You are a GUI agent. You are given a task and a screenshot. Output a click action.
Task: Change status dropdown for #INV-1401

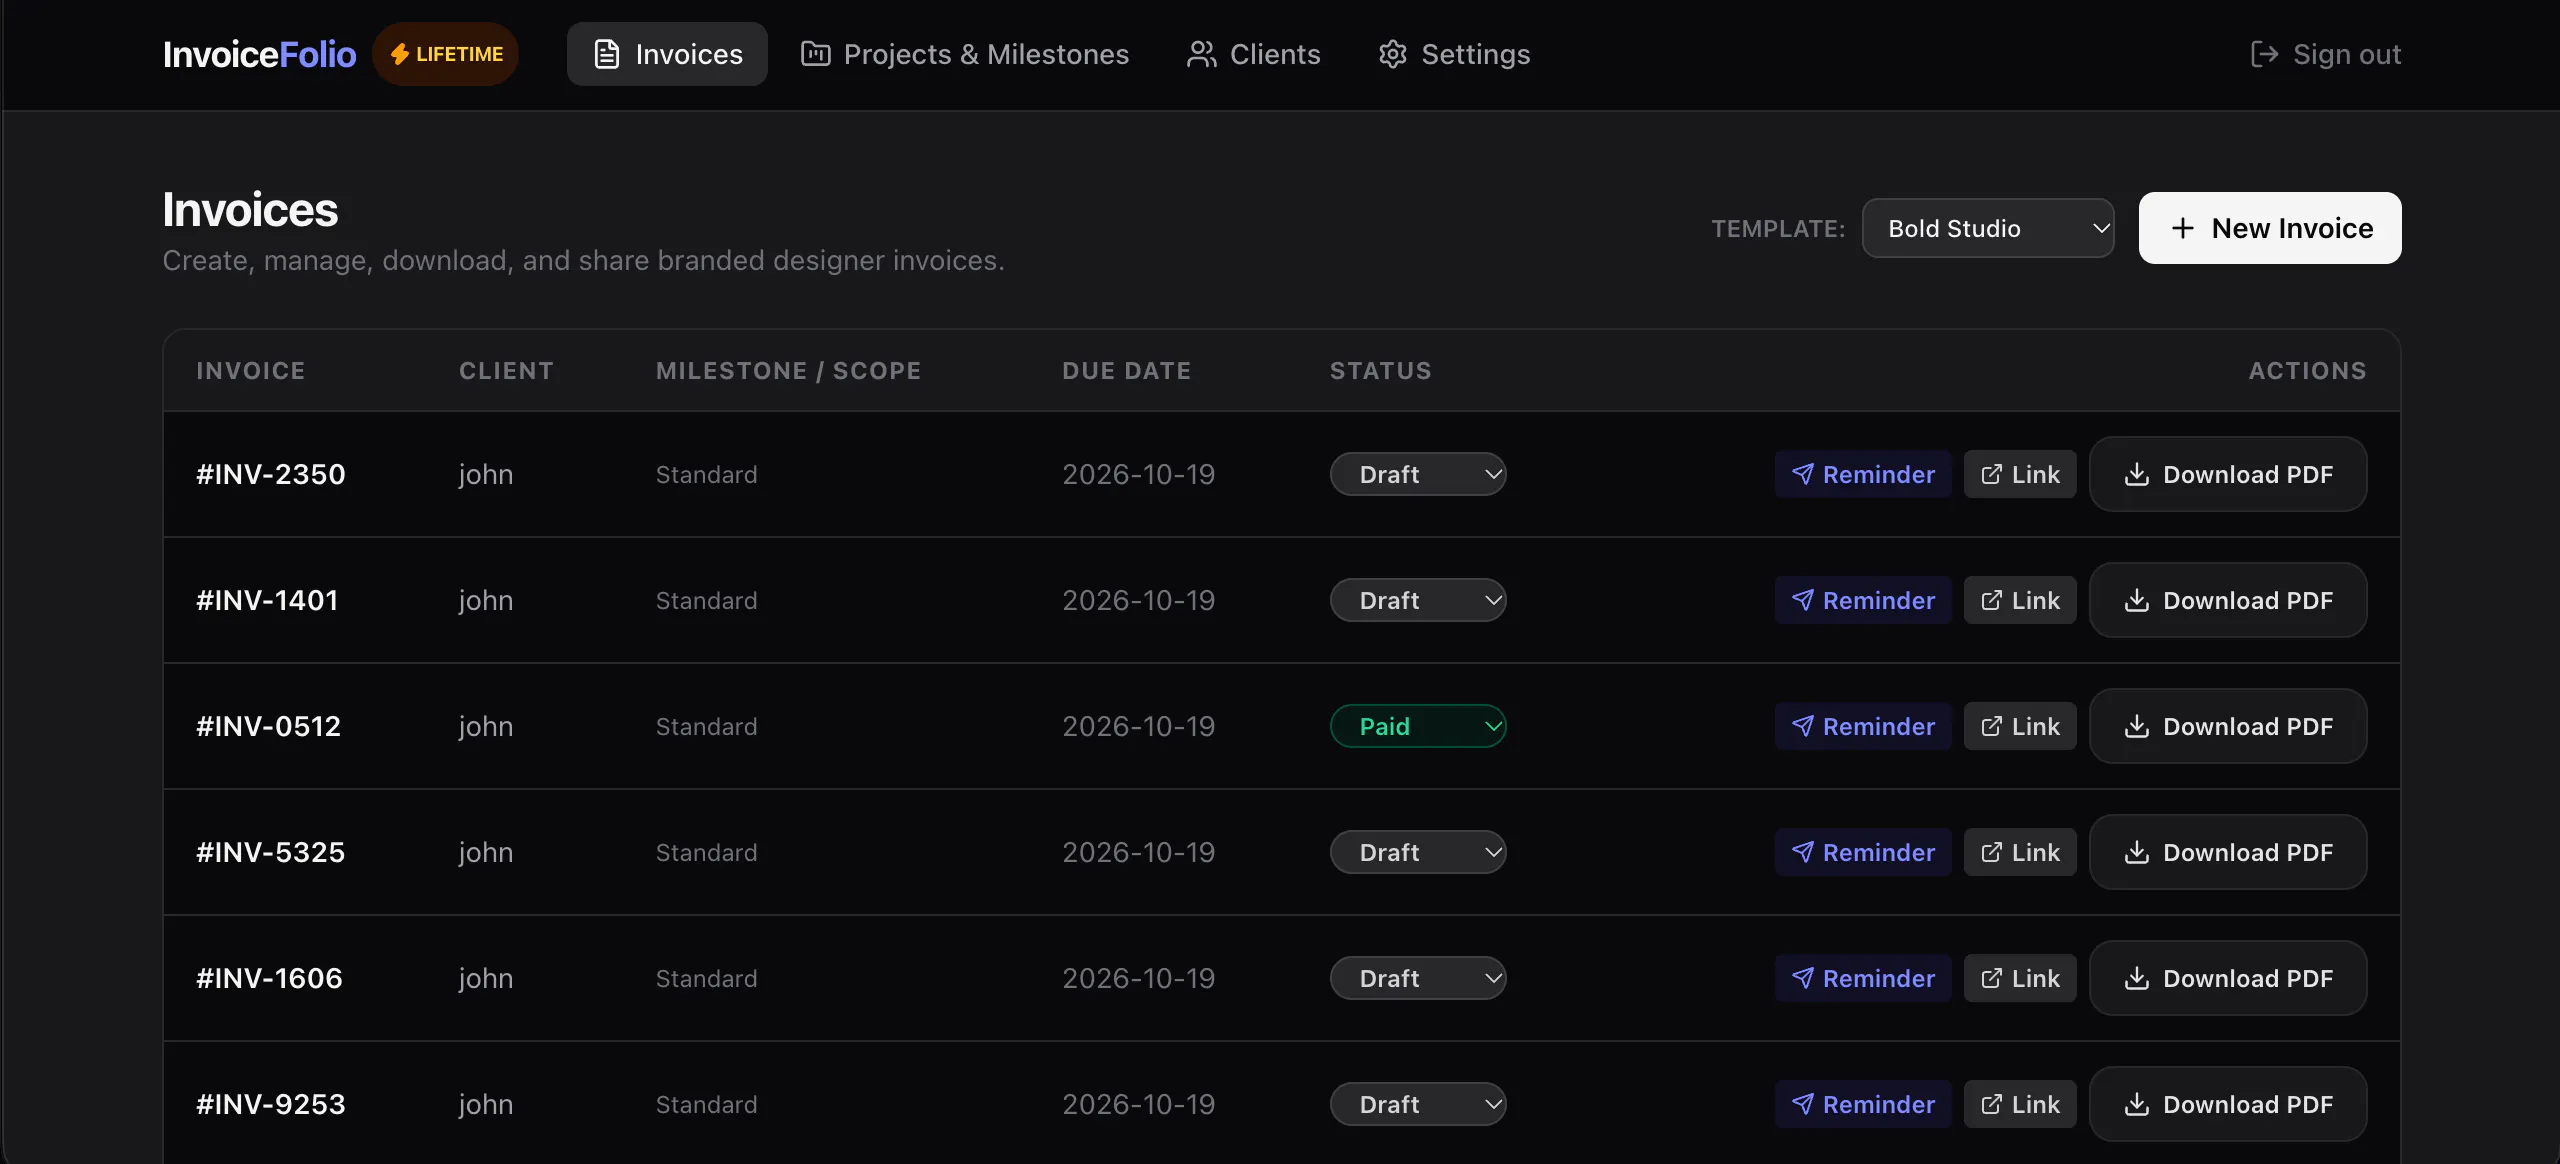click(x=1418, y=600)
